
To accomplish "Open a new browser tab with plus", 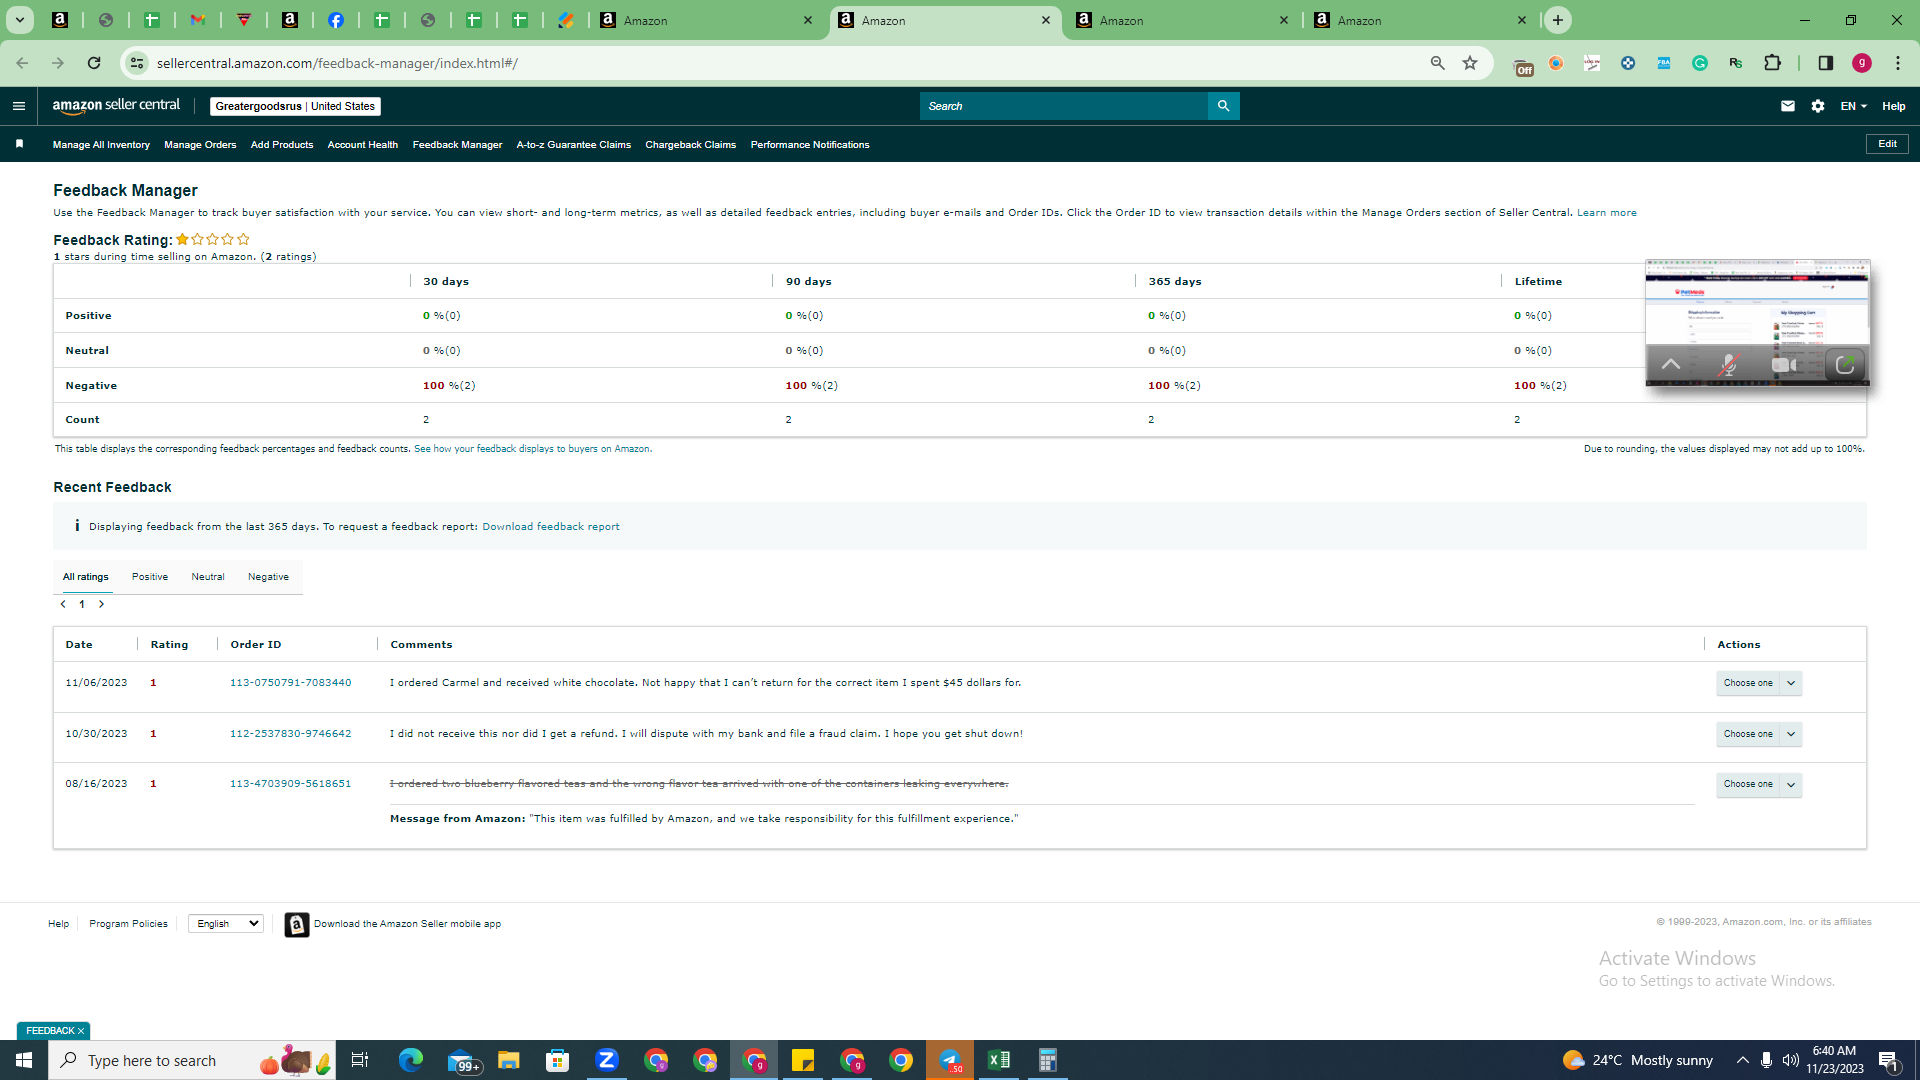I will tap(1558, 20).
